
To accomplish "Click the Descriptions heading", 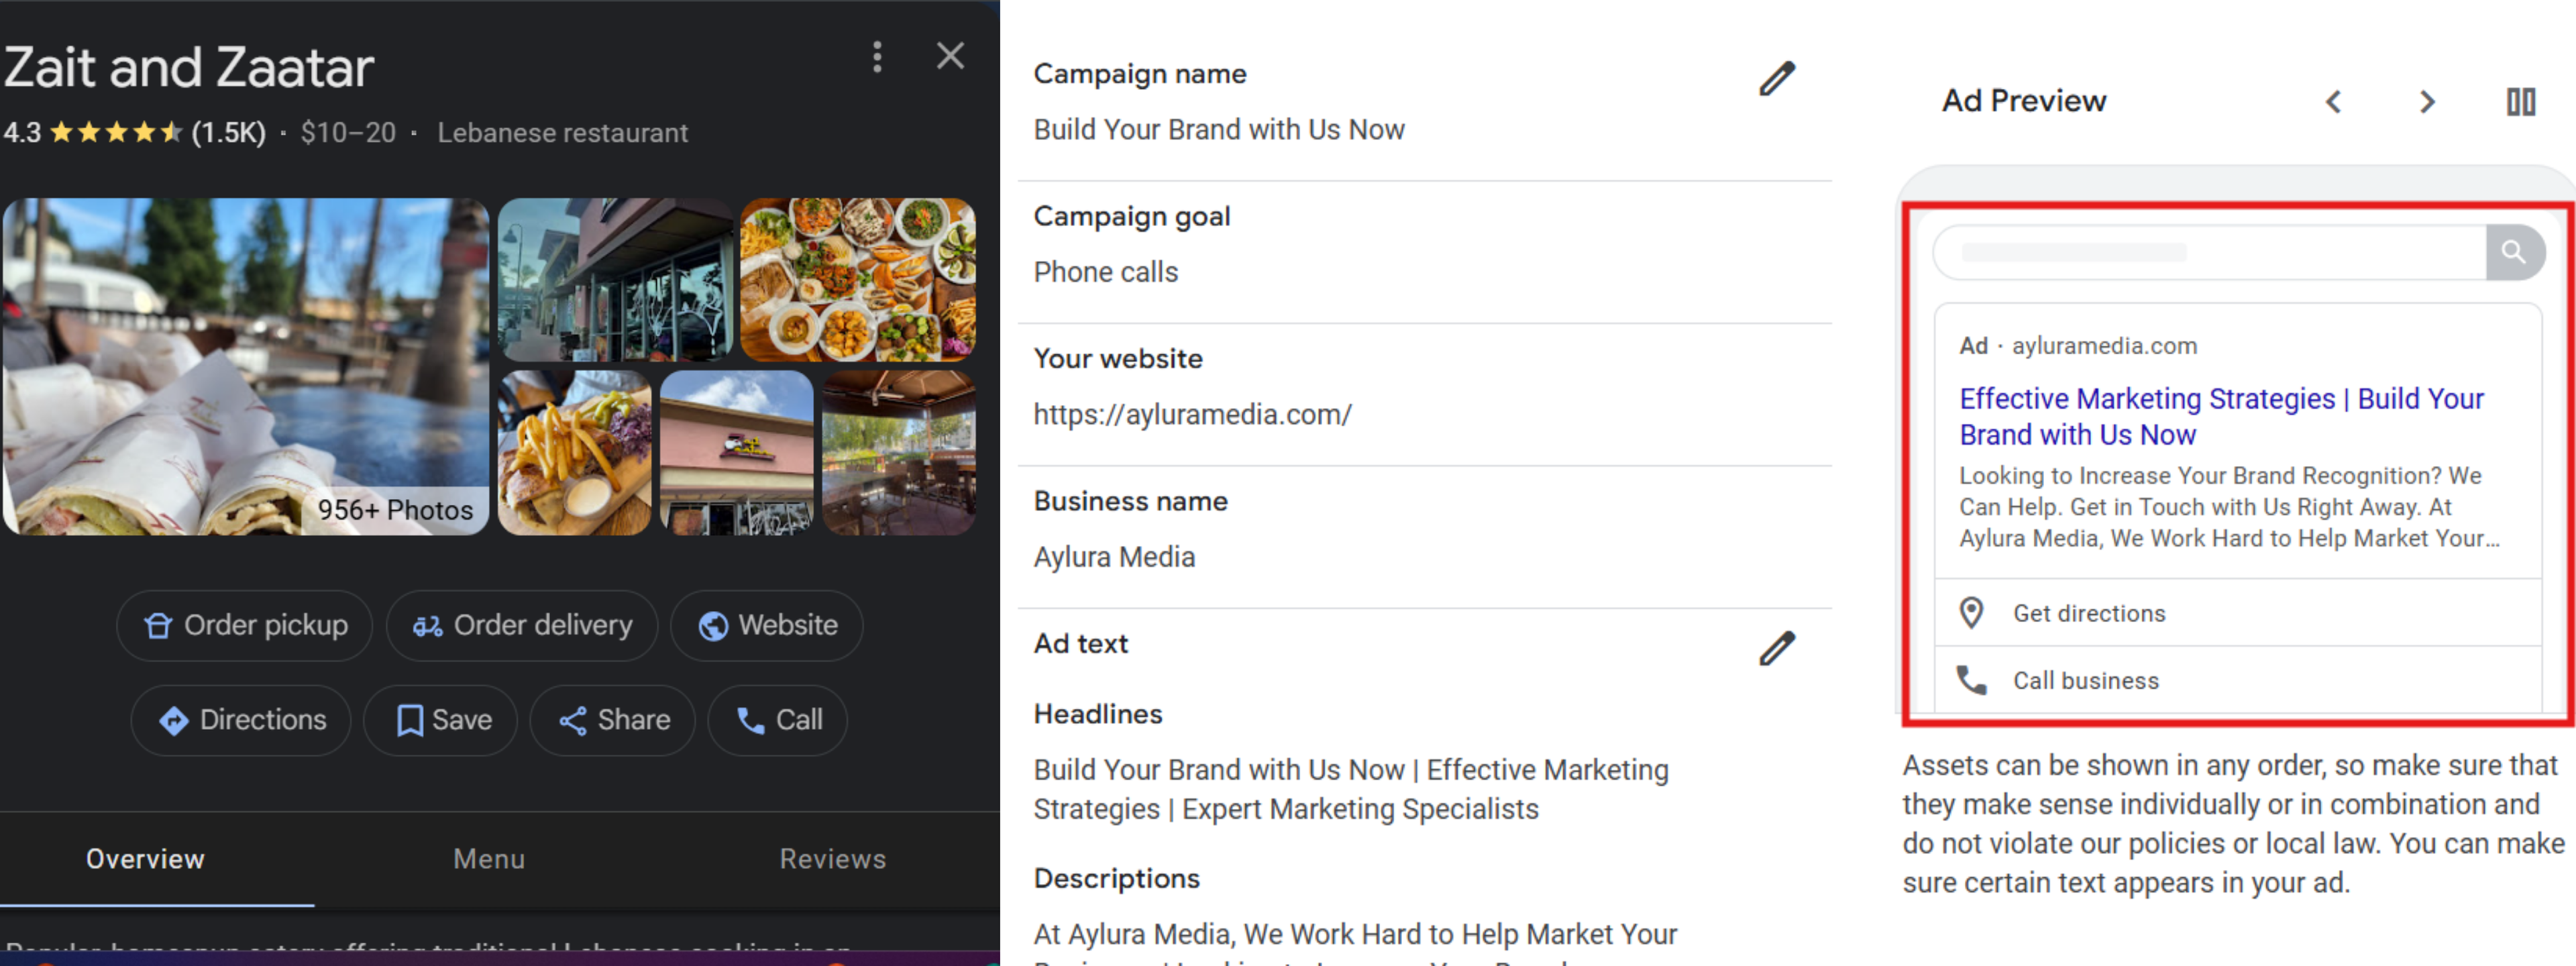I will point(1116,878).
